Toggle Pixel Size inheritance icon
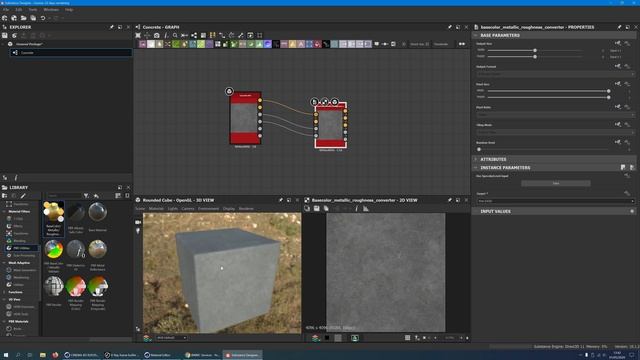640x360 pixels. [x=618, y=84]
